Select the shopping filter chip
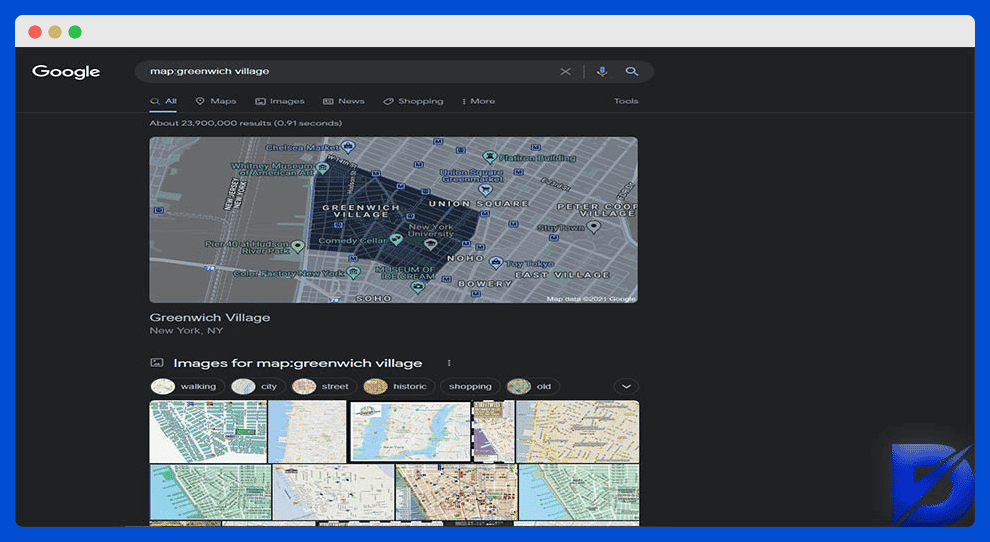This screenshot has width=990, height=542. (x=470, y=387)
